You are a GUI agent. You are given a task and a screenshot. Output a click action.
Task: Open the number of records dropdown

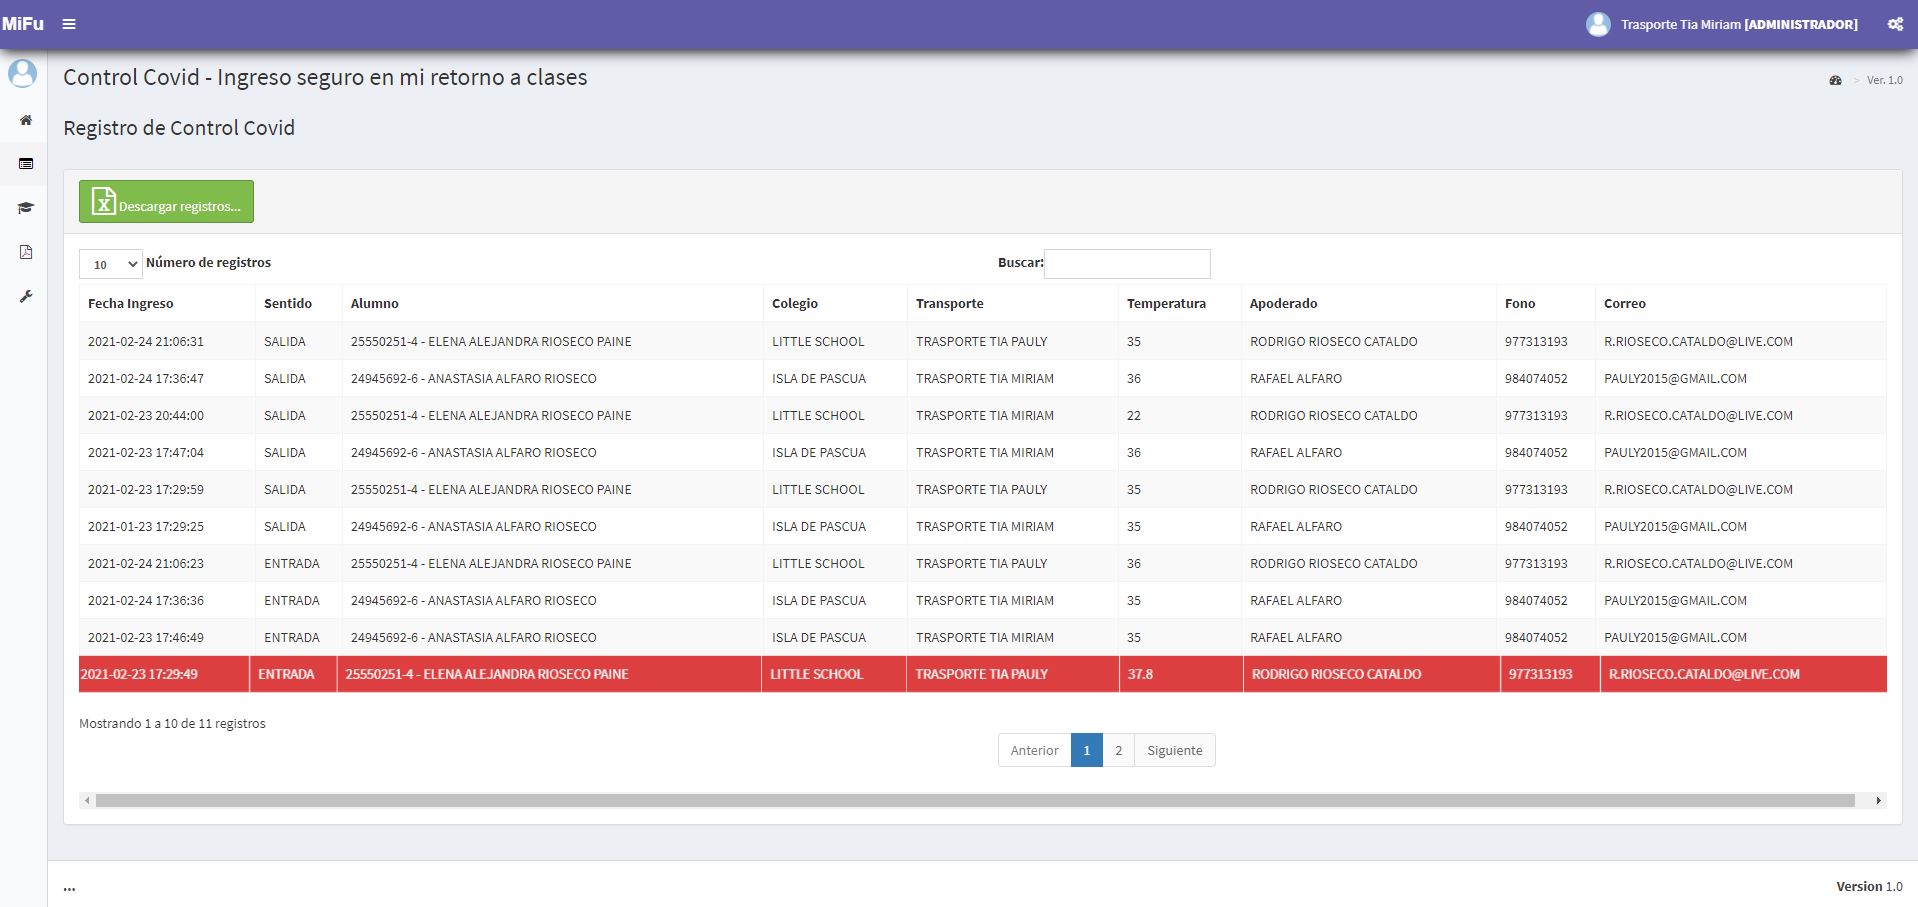tap(111, 264)
